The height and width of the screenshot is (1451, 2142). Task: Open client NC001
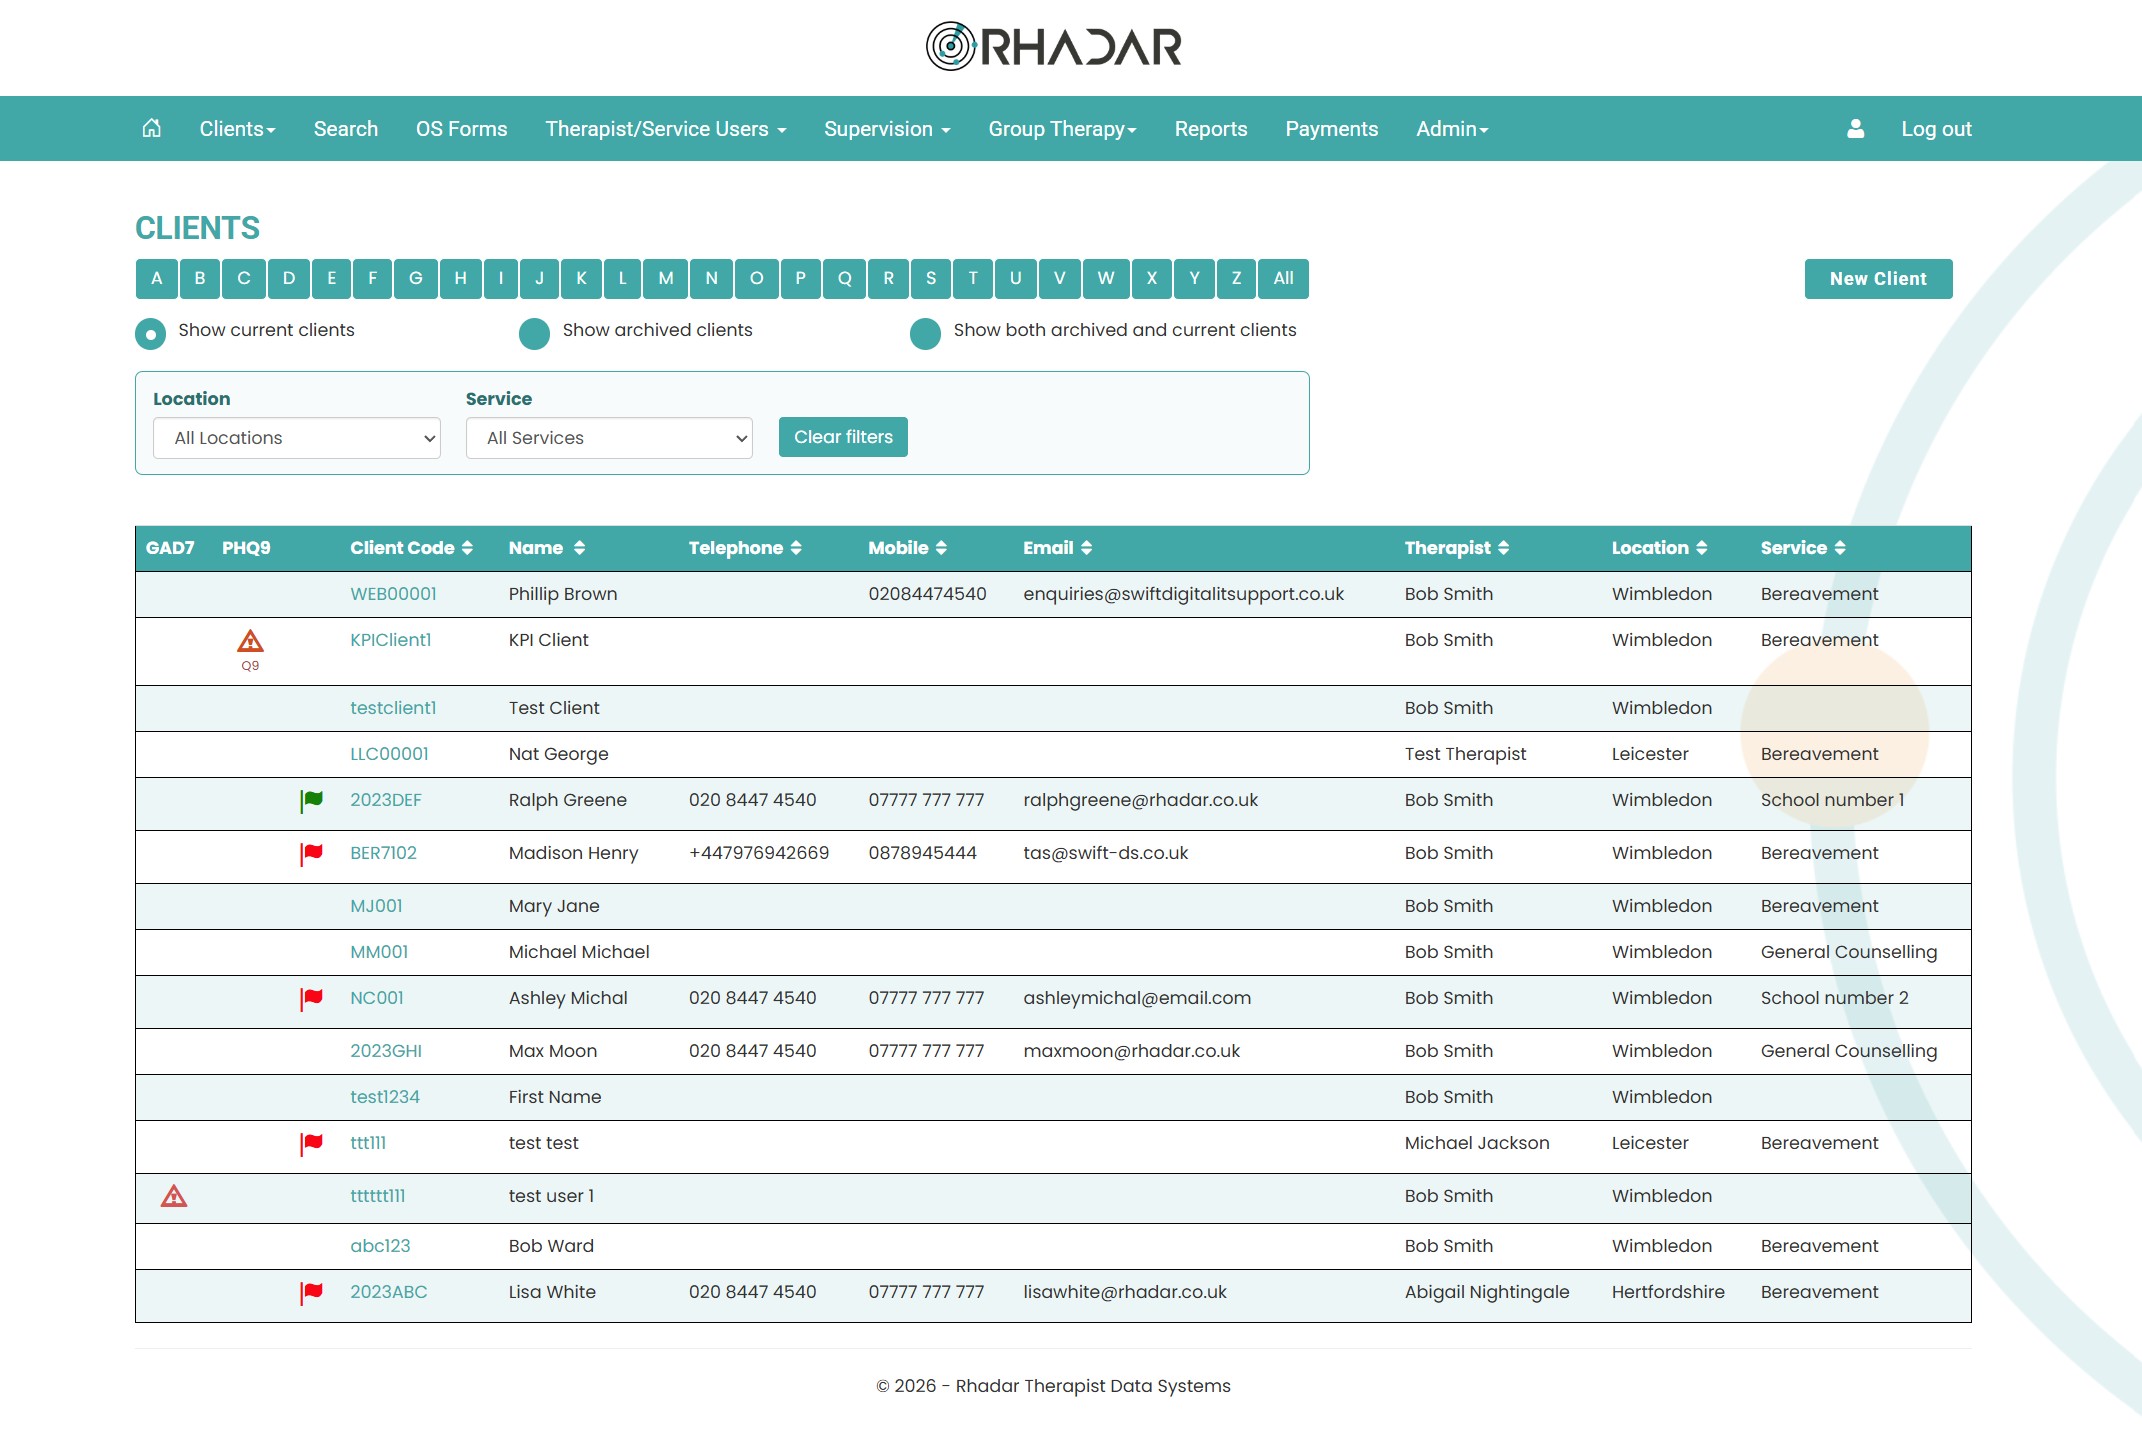377,998
